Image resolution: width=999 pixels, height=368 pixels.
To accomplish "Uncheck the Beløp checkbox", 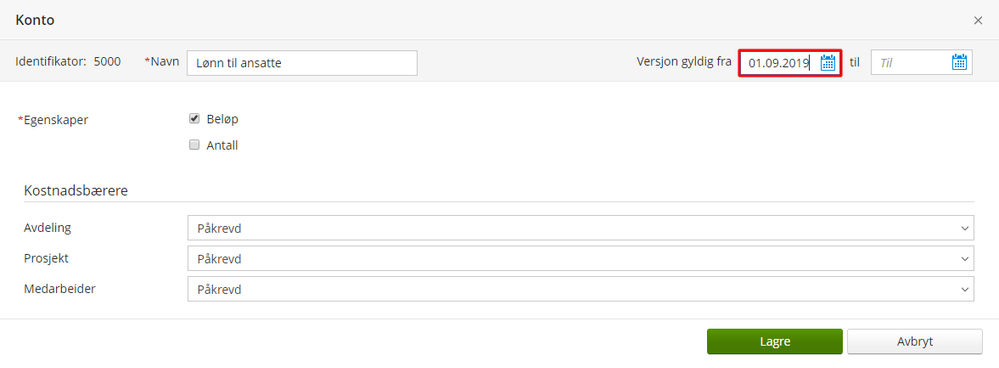I will click(x=194, y=118).
